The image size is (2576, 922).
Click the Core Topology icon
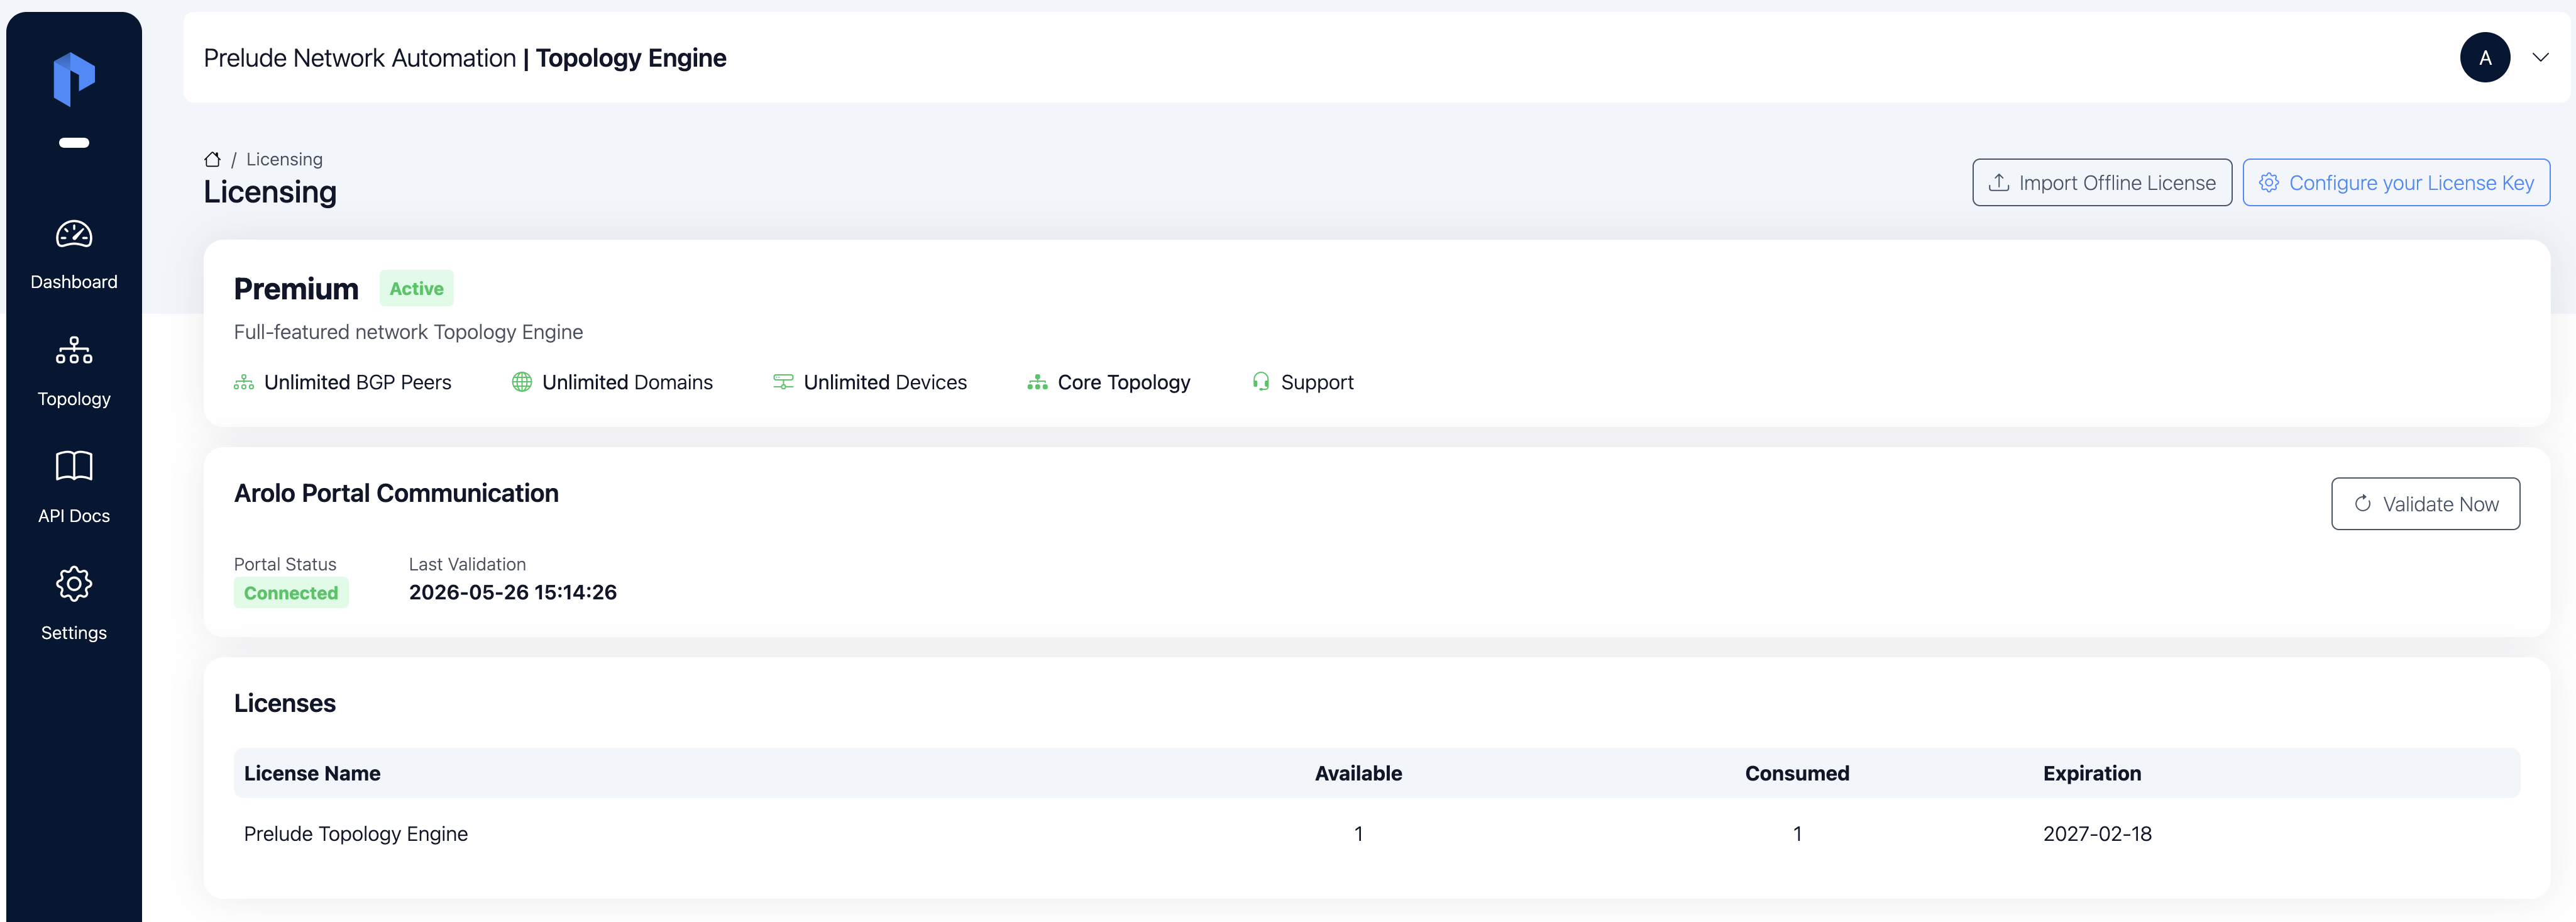click(x=1037, y=383)
